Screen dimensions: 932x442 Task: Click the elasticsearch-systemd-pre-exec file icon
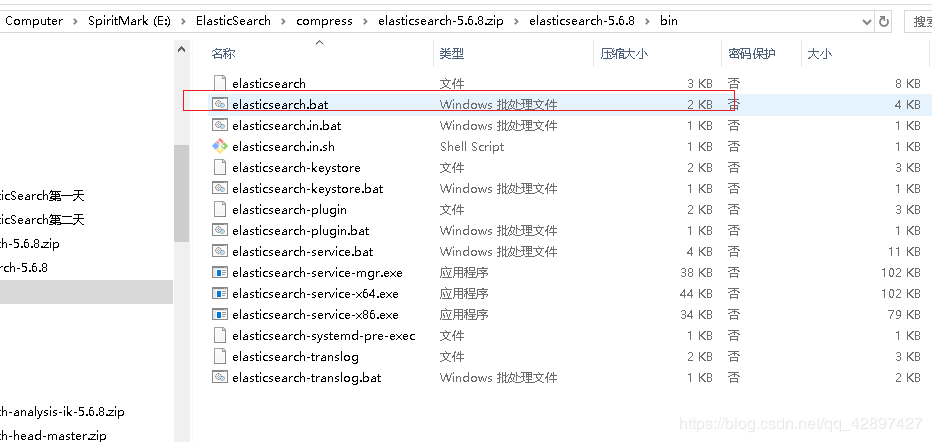(x=220, y=336)
